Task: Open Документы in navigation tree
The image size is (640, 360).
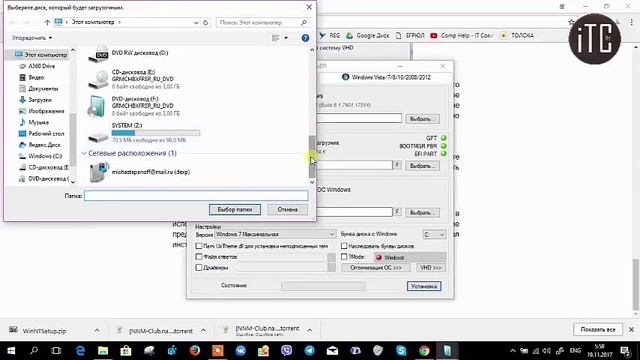Action: point(39,89)
